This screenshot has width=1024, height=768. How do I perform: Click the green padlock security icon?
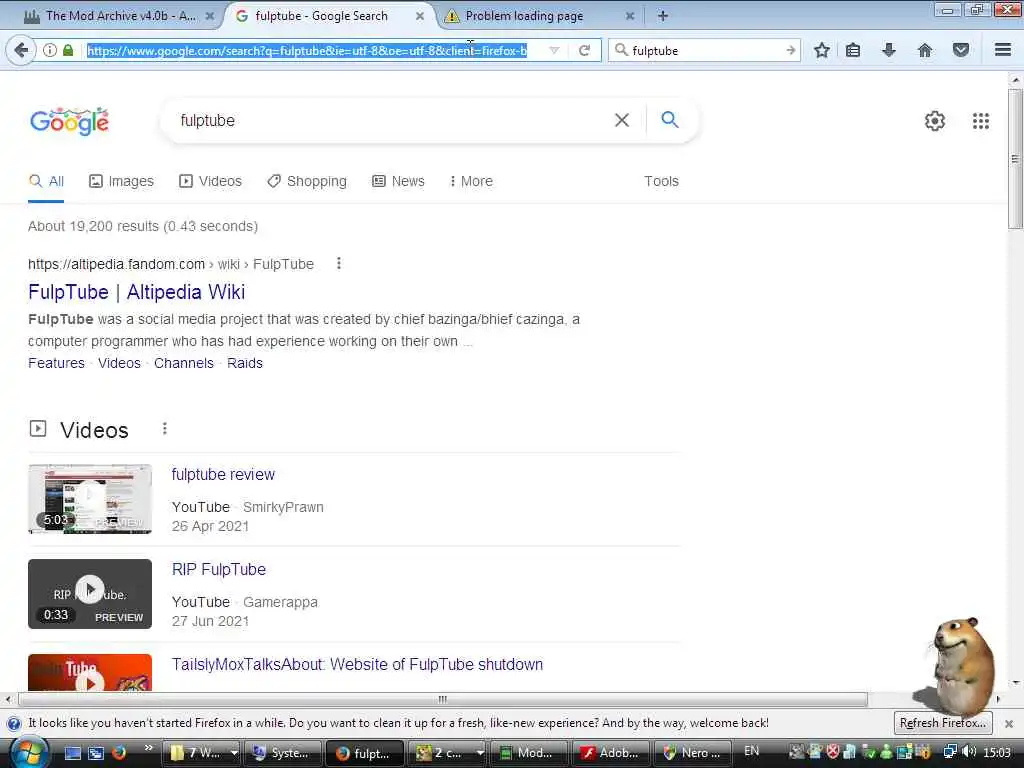tap(68, 50)
